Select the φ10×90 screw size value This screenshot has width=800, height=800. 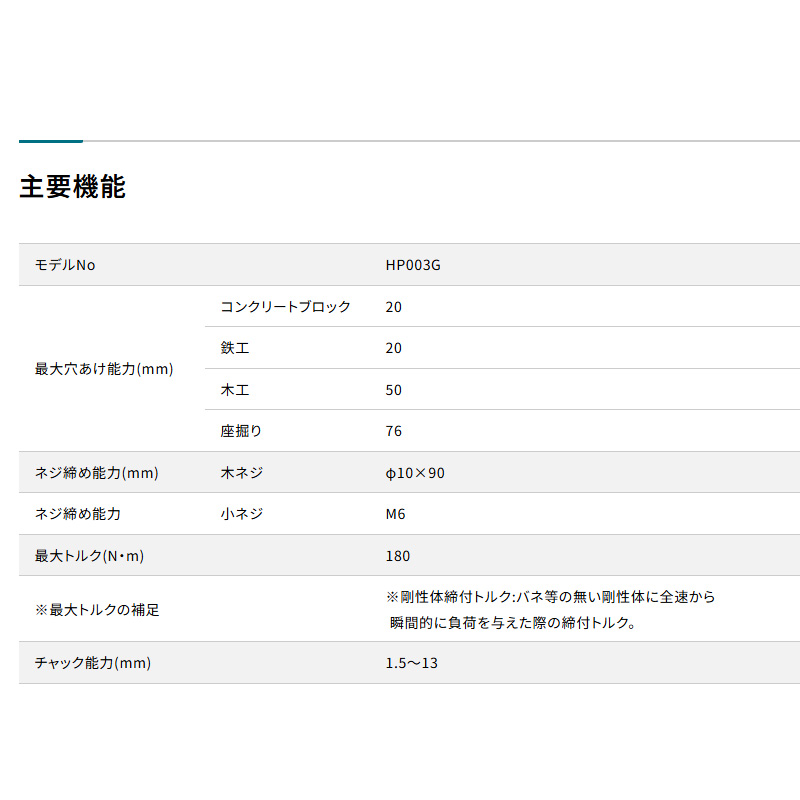pyautogui.click(x=415, y=473)
